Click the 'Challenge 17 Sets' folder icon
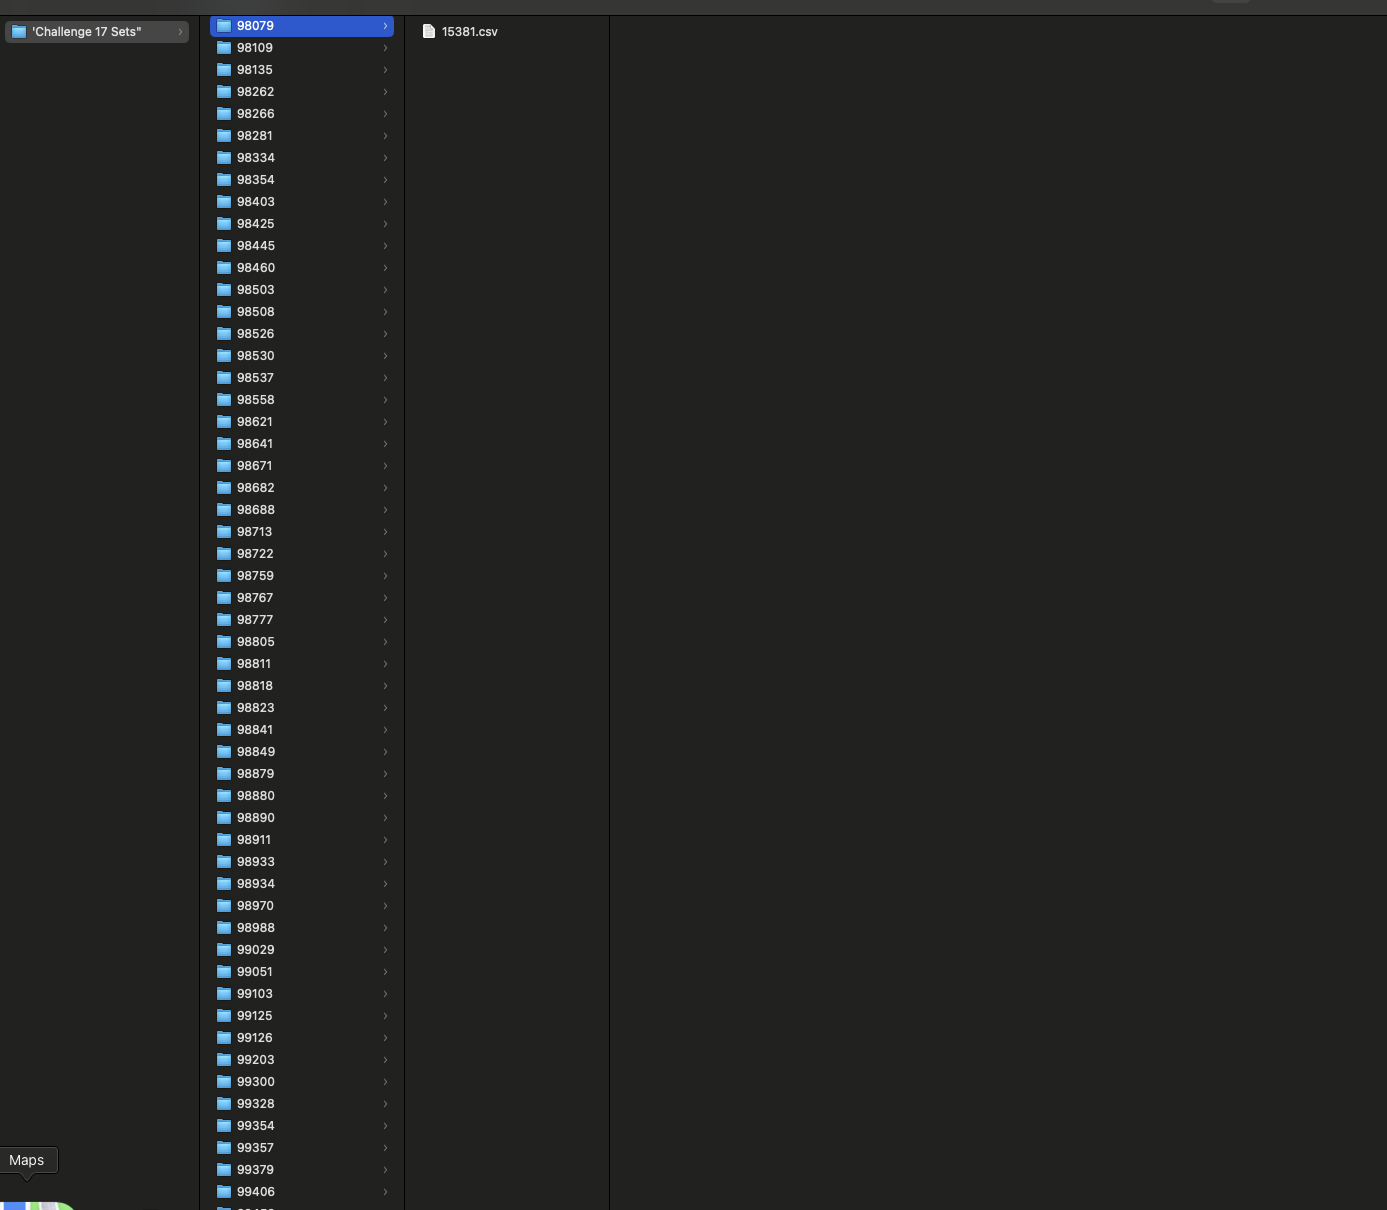The height and width of the screenshot is (1210, 1387). [19, 32]
